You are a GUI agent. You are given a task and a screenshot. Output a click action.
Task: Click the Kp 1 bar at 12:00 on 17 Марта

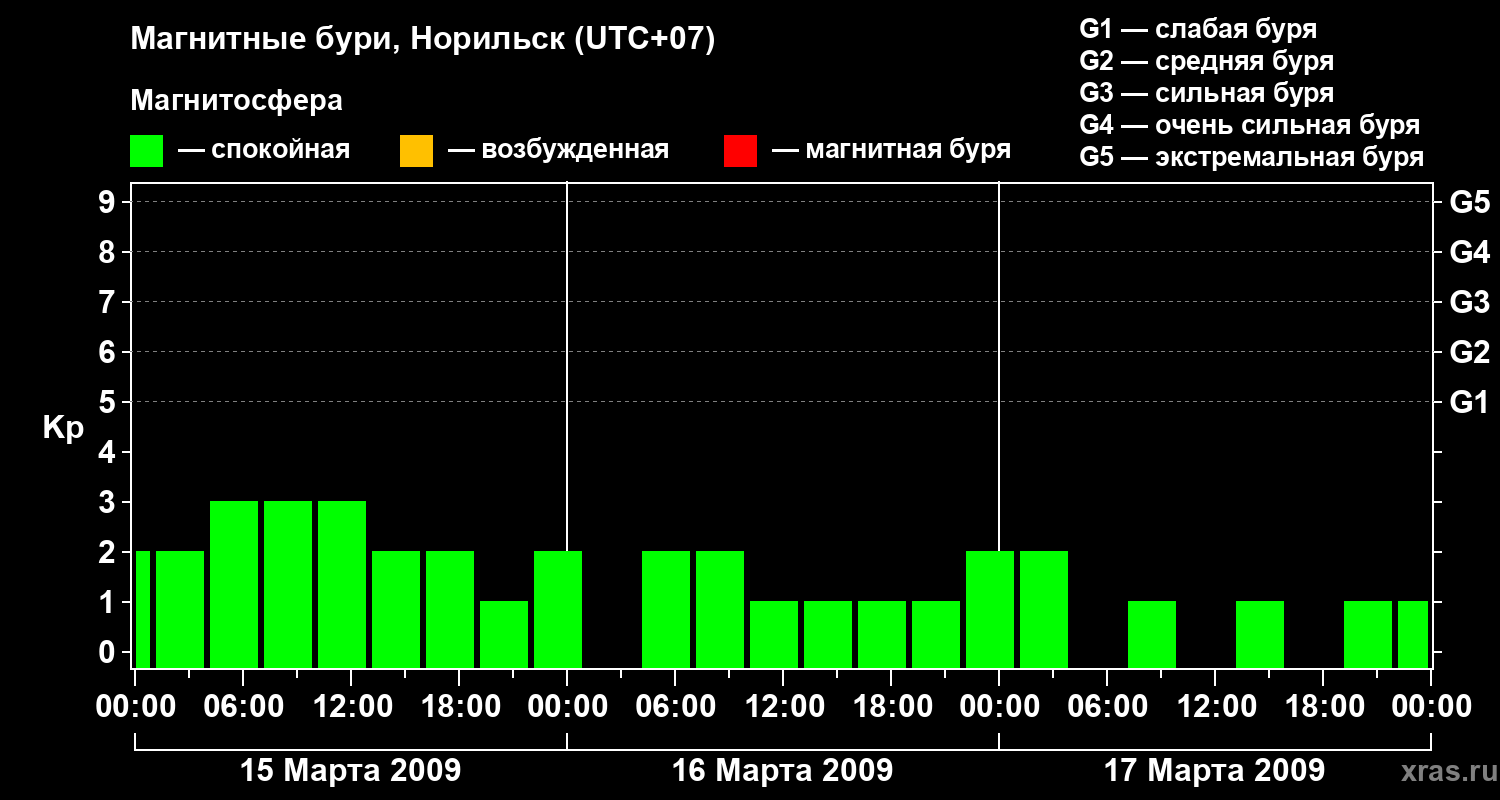pos(1260,634)
